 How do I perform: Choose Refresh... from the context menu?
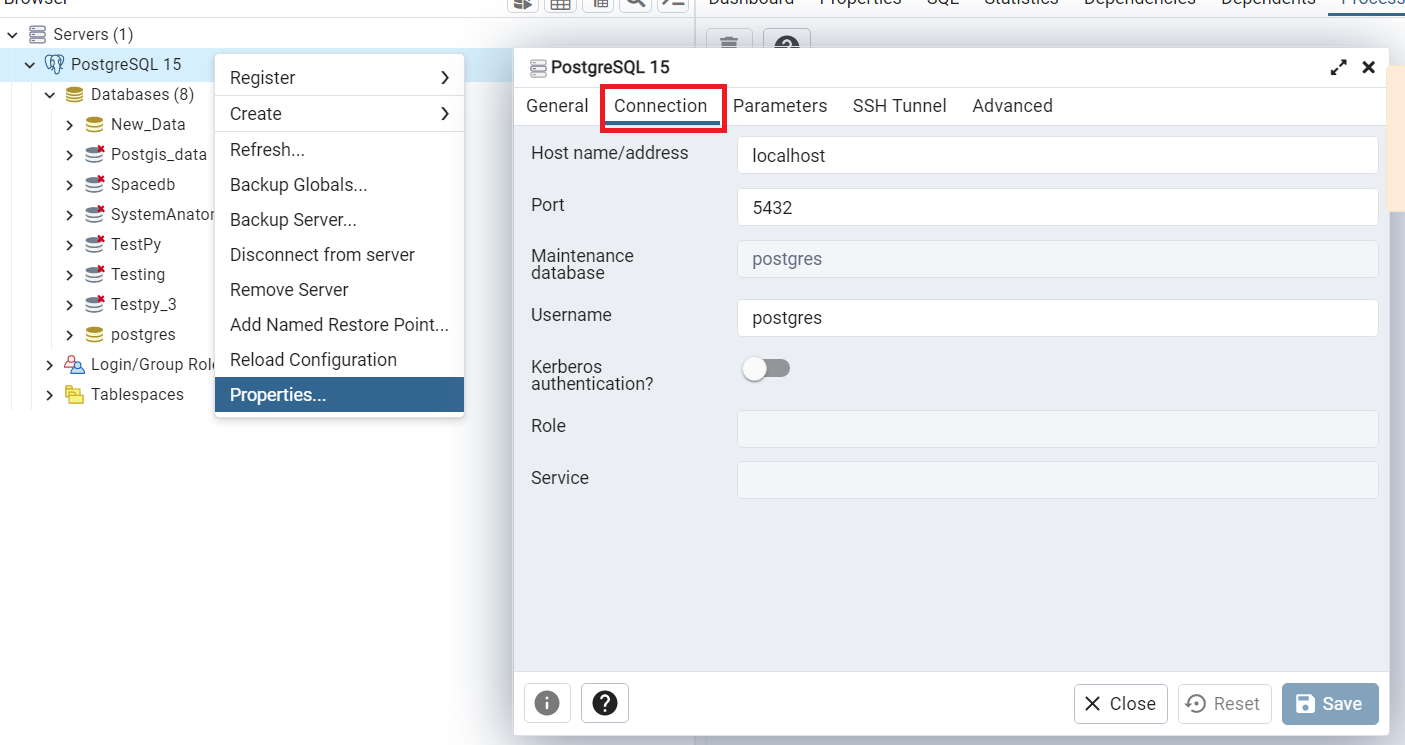pos(339,150)
